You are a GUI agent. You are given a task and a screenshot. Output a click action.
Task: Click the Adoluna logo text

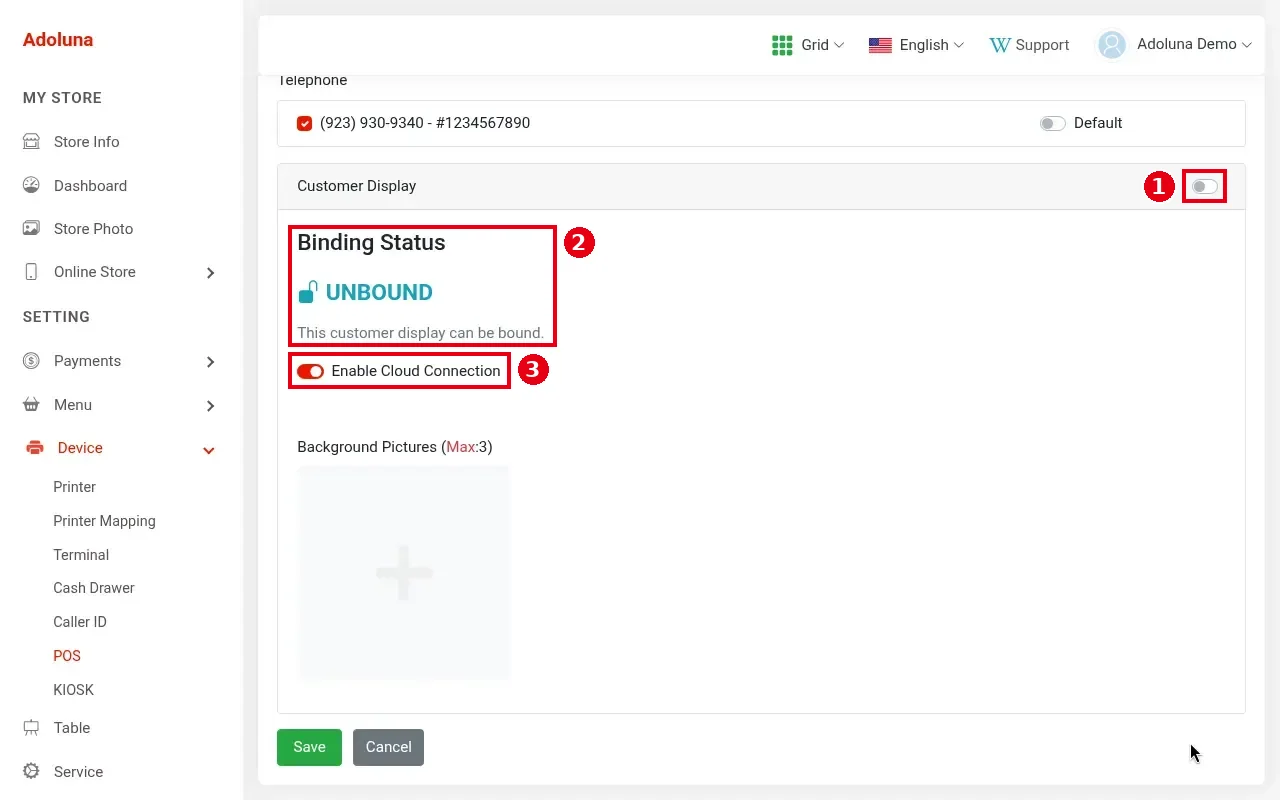58,40
